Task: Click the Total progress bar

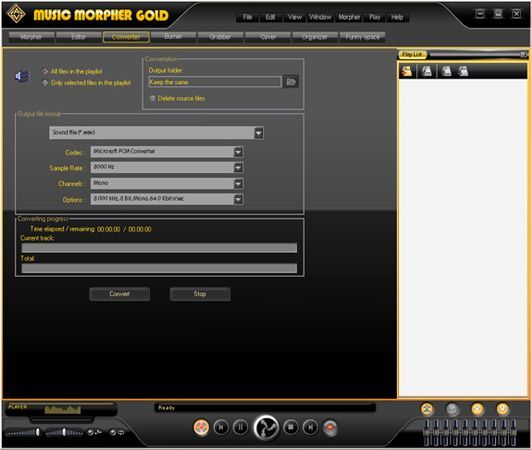Action: click(x=159, y=269)
